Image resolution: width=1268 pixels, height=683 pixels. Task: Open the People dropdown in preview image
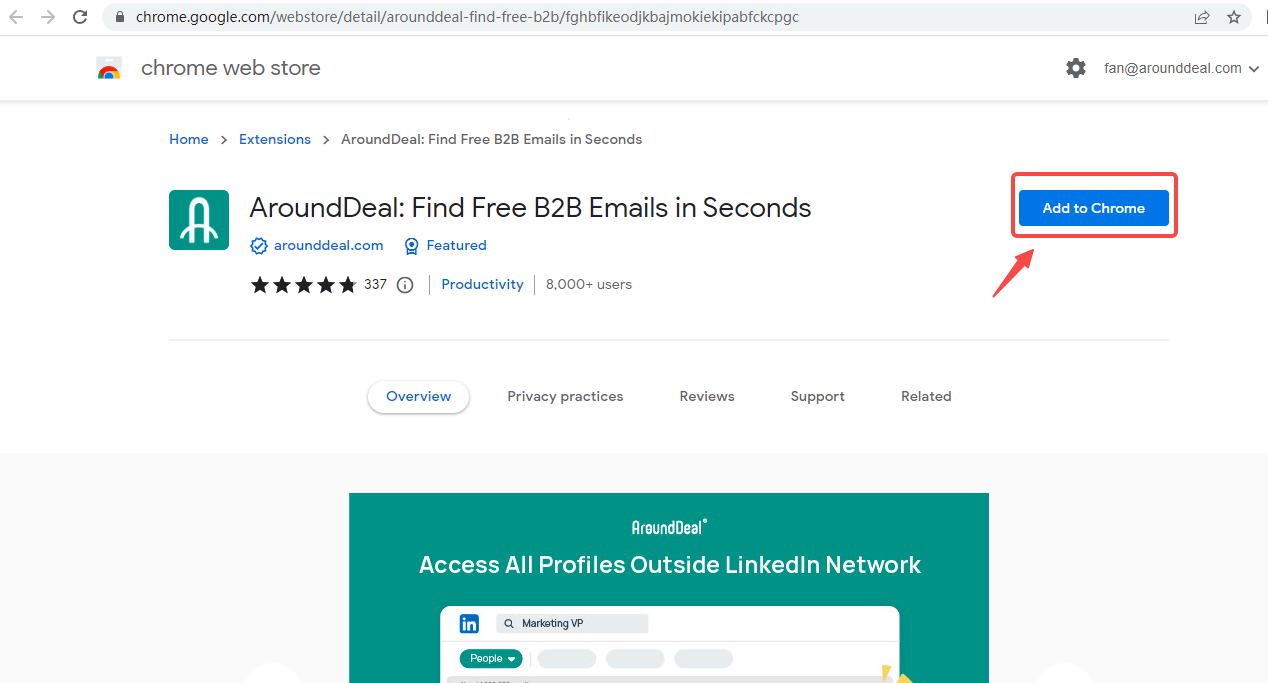click(x=491, y=658)
